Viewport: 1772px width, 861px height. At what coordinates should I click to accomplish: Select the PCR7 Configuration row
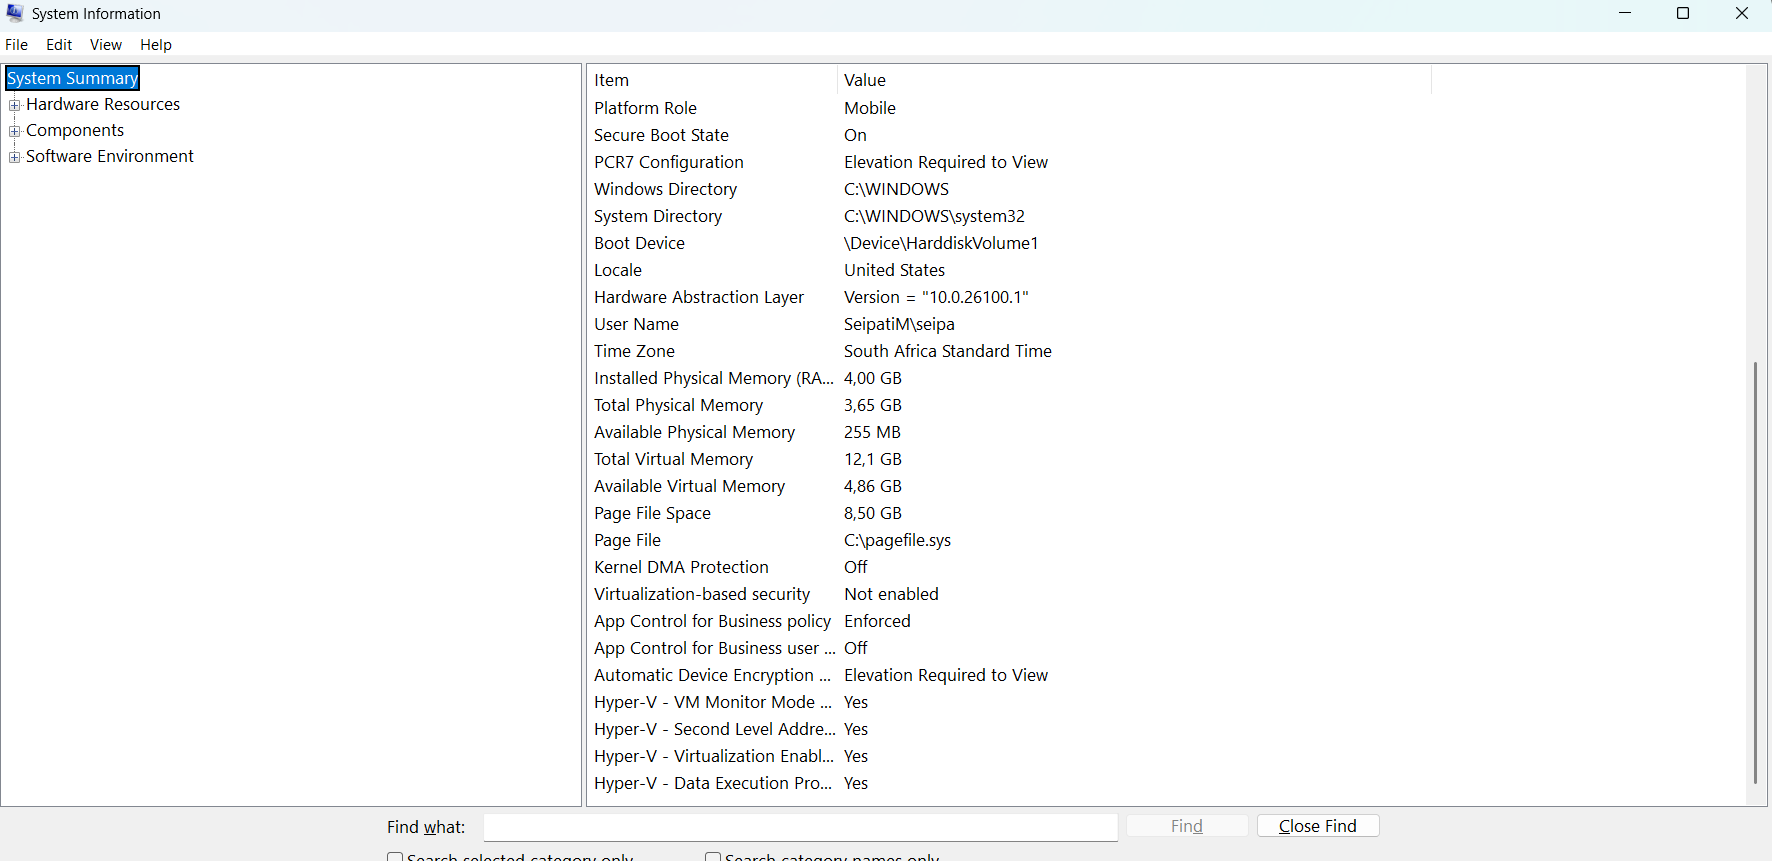point(1010,162)
